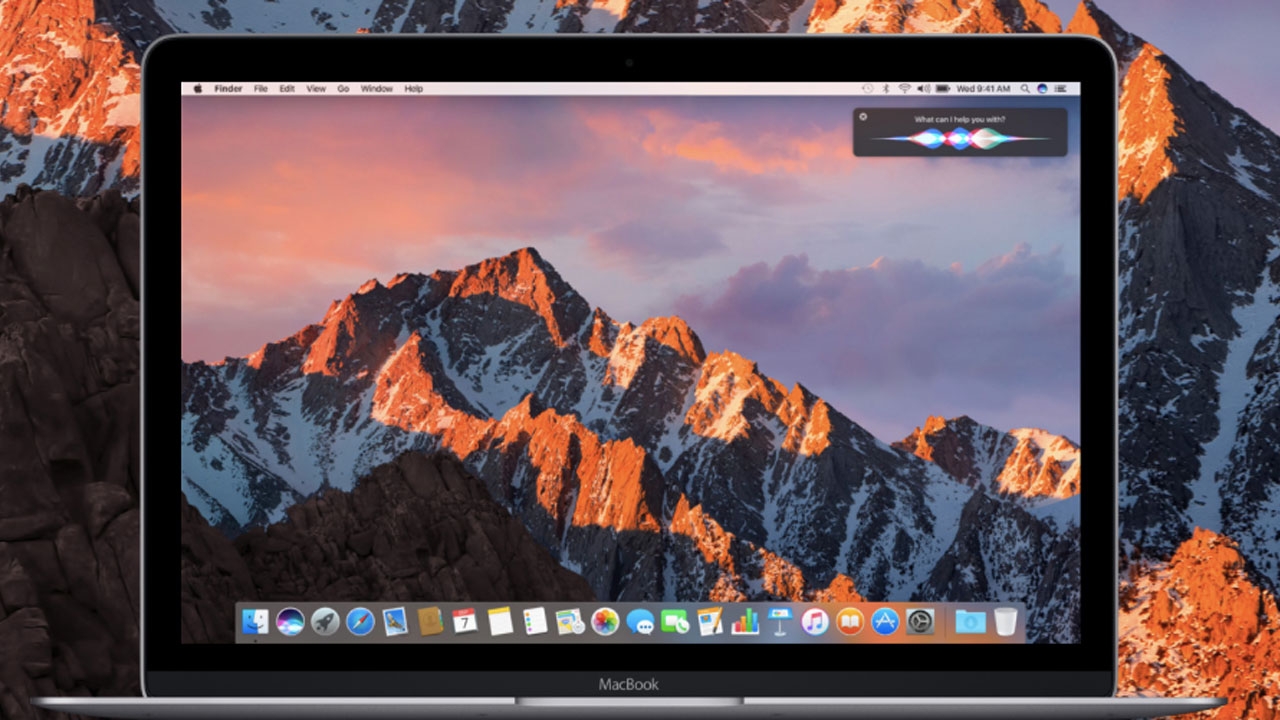Open the Bluetooth status menu
This screenshot has width=1280, height=720.
click(x=886, y=89)
